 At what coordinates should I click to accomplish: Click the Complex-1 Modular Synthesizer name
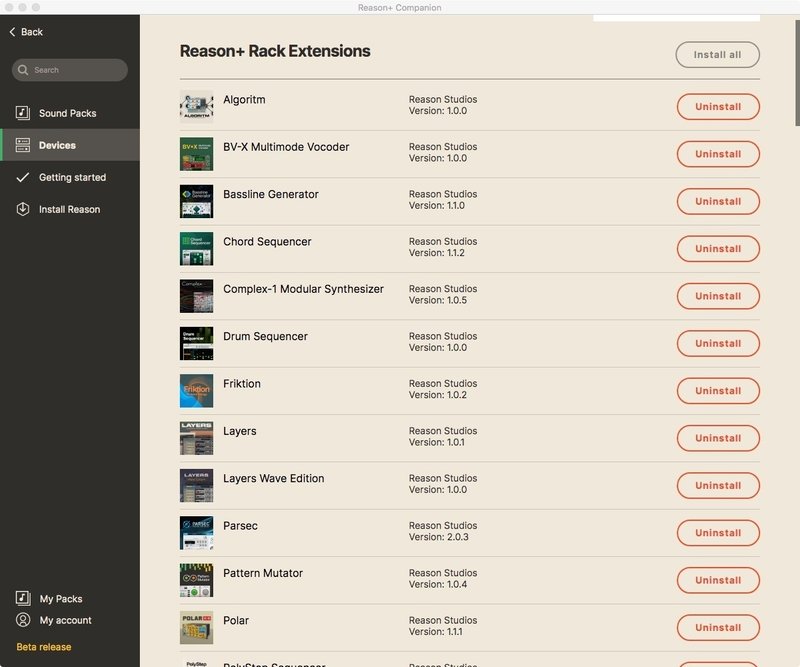tap(303, 289)
